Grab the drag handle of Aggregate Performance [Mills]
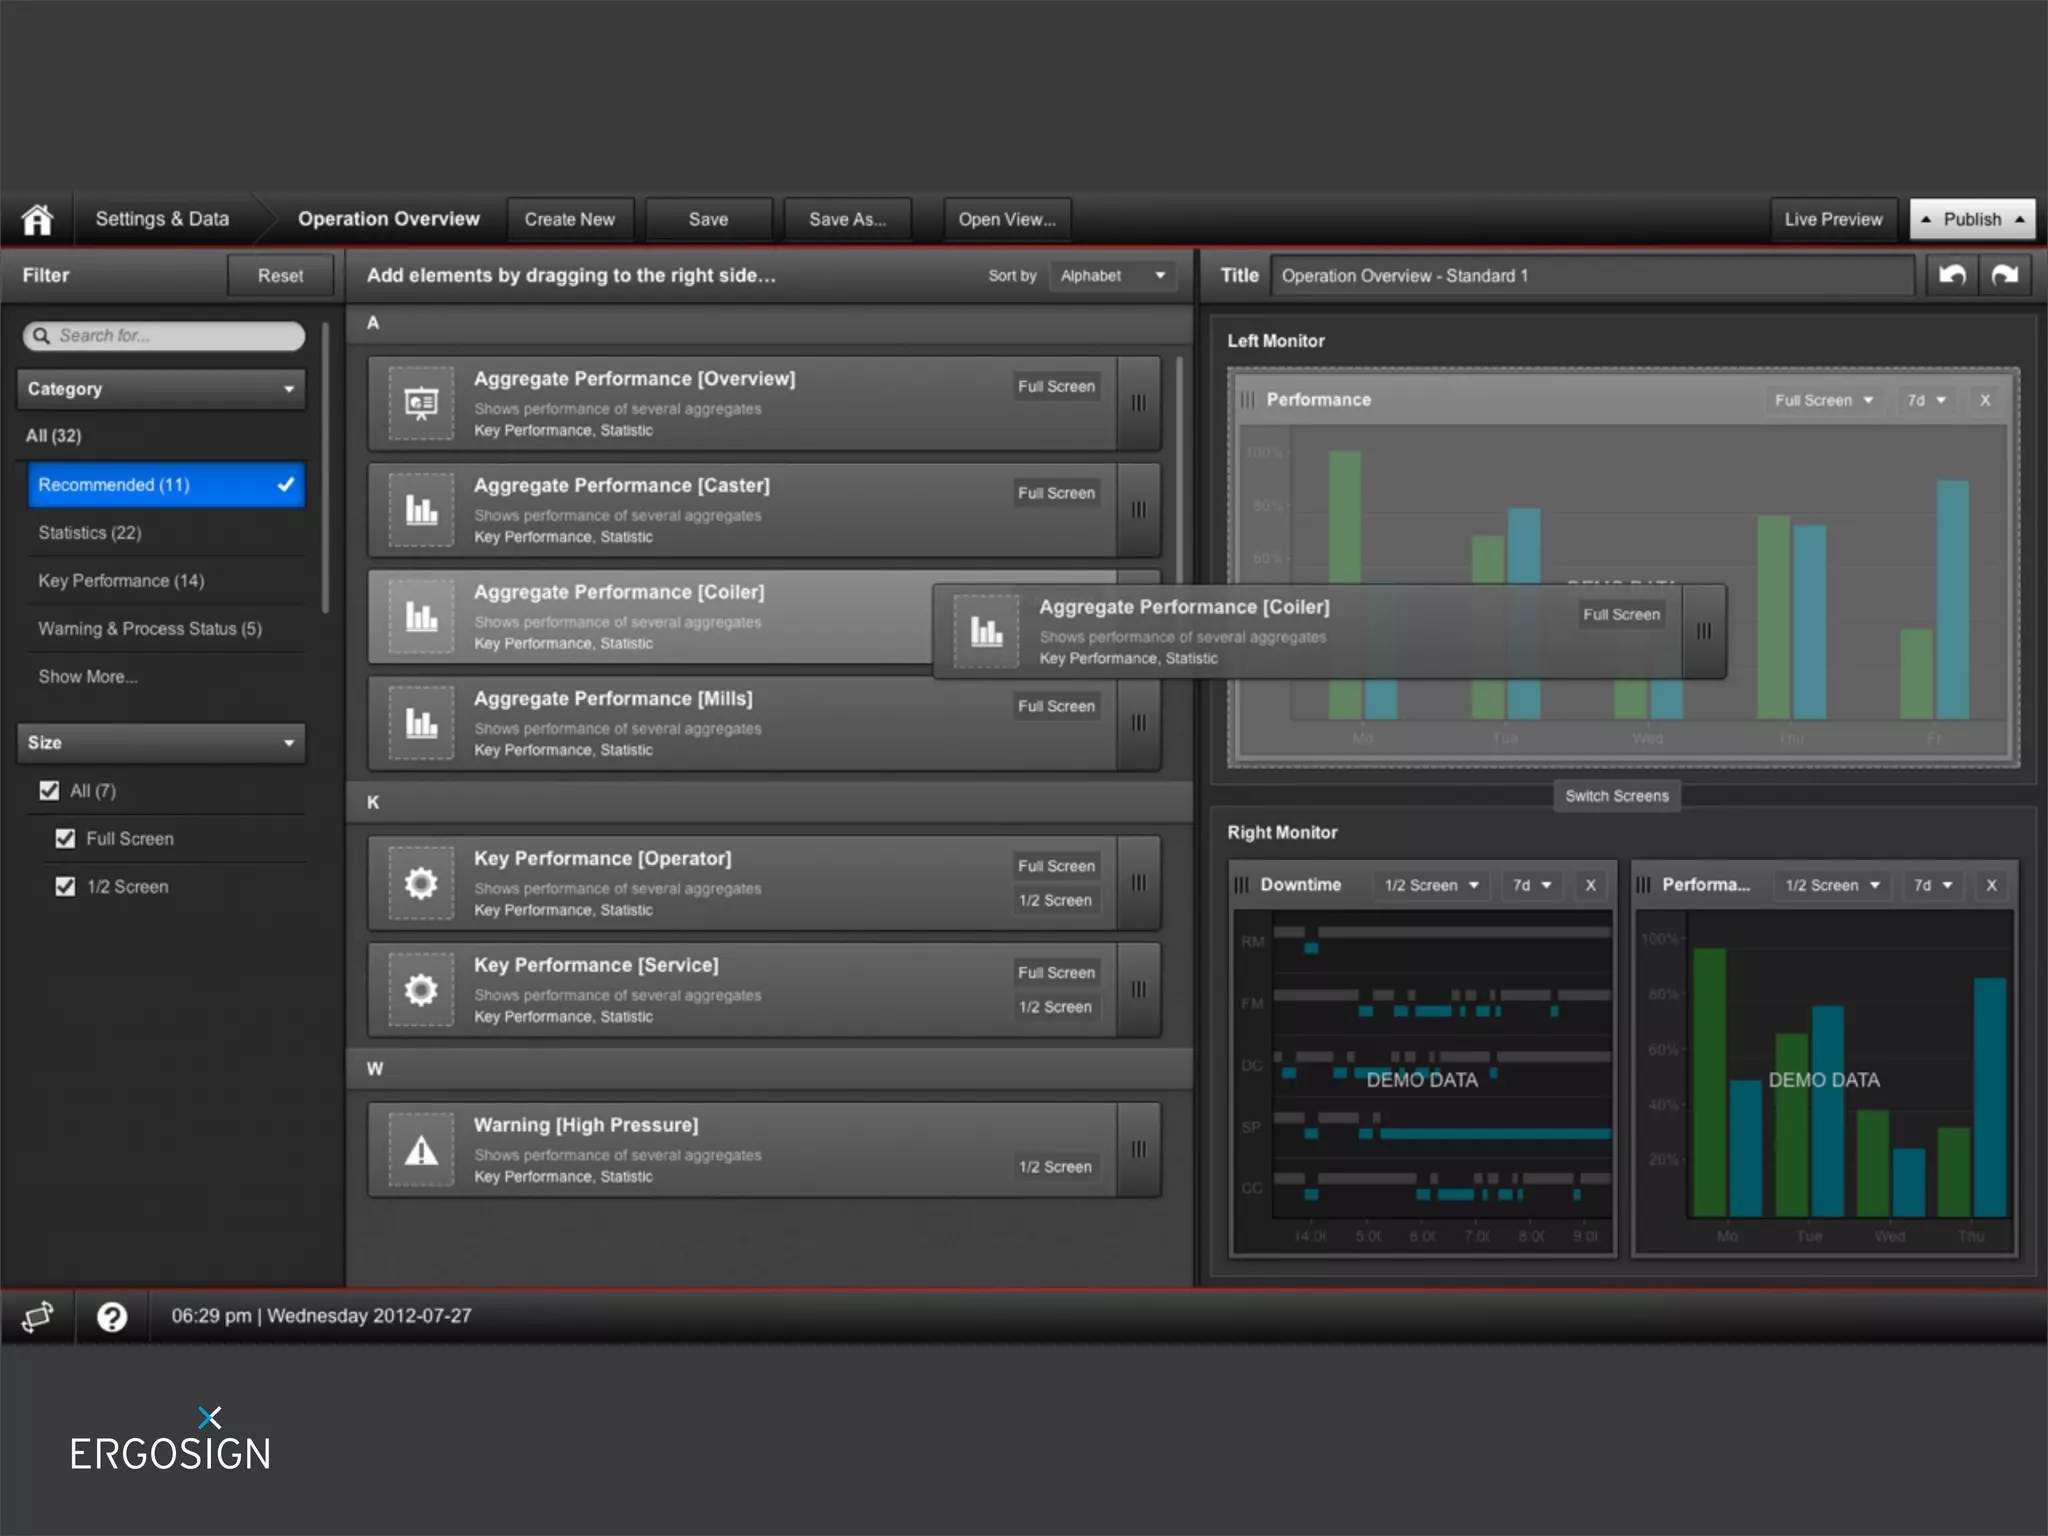The width and height of the screenshot is (2048, 1536). click(x=1138, y=723)
